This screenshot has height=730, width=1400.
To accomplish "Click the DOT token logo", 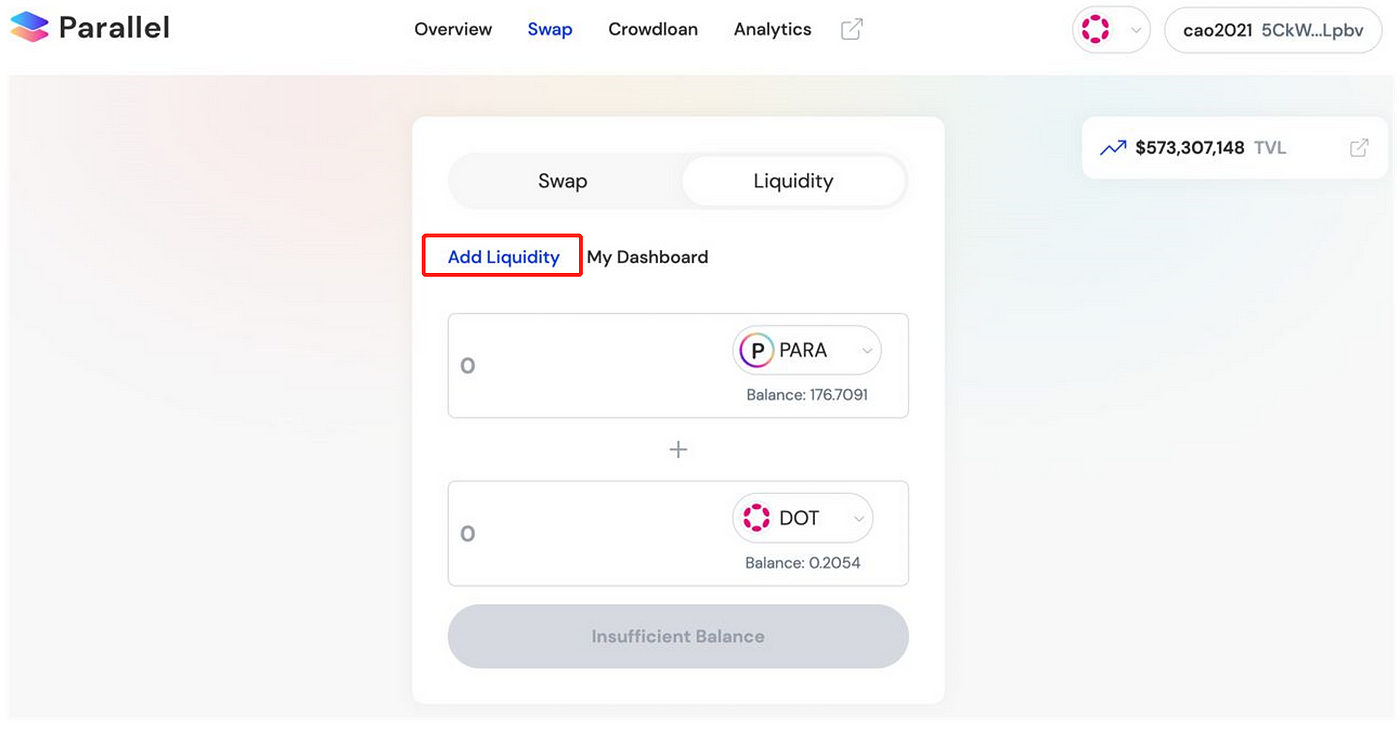I will (757, 518).
